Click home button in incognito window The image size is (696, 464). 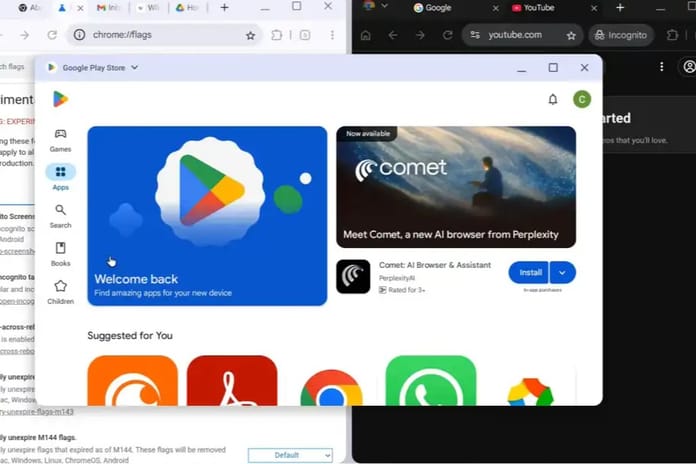pyautogui.click(x=366, y=35)
